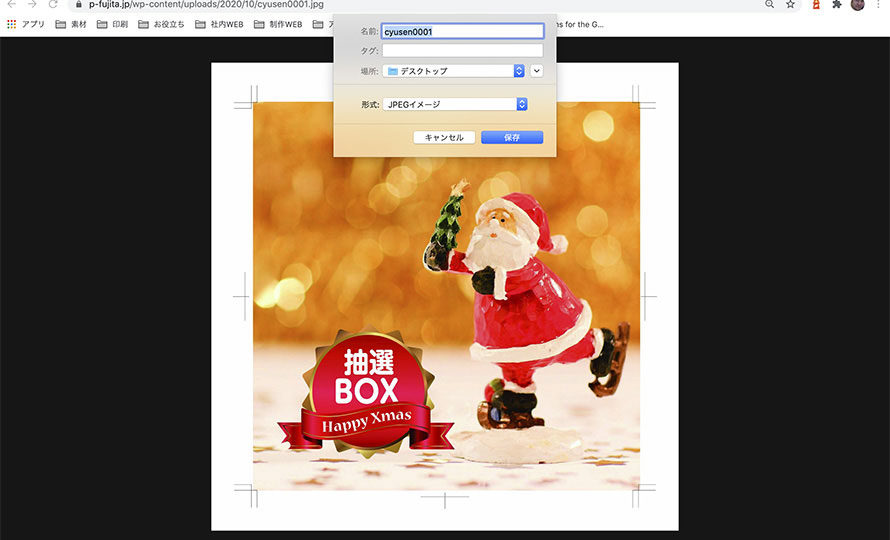Open the 制作WEB bookmark folder
The image size is (890, 540).
(277, 24)
